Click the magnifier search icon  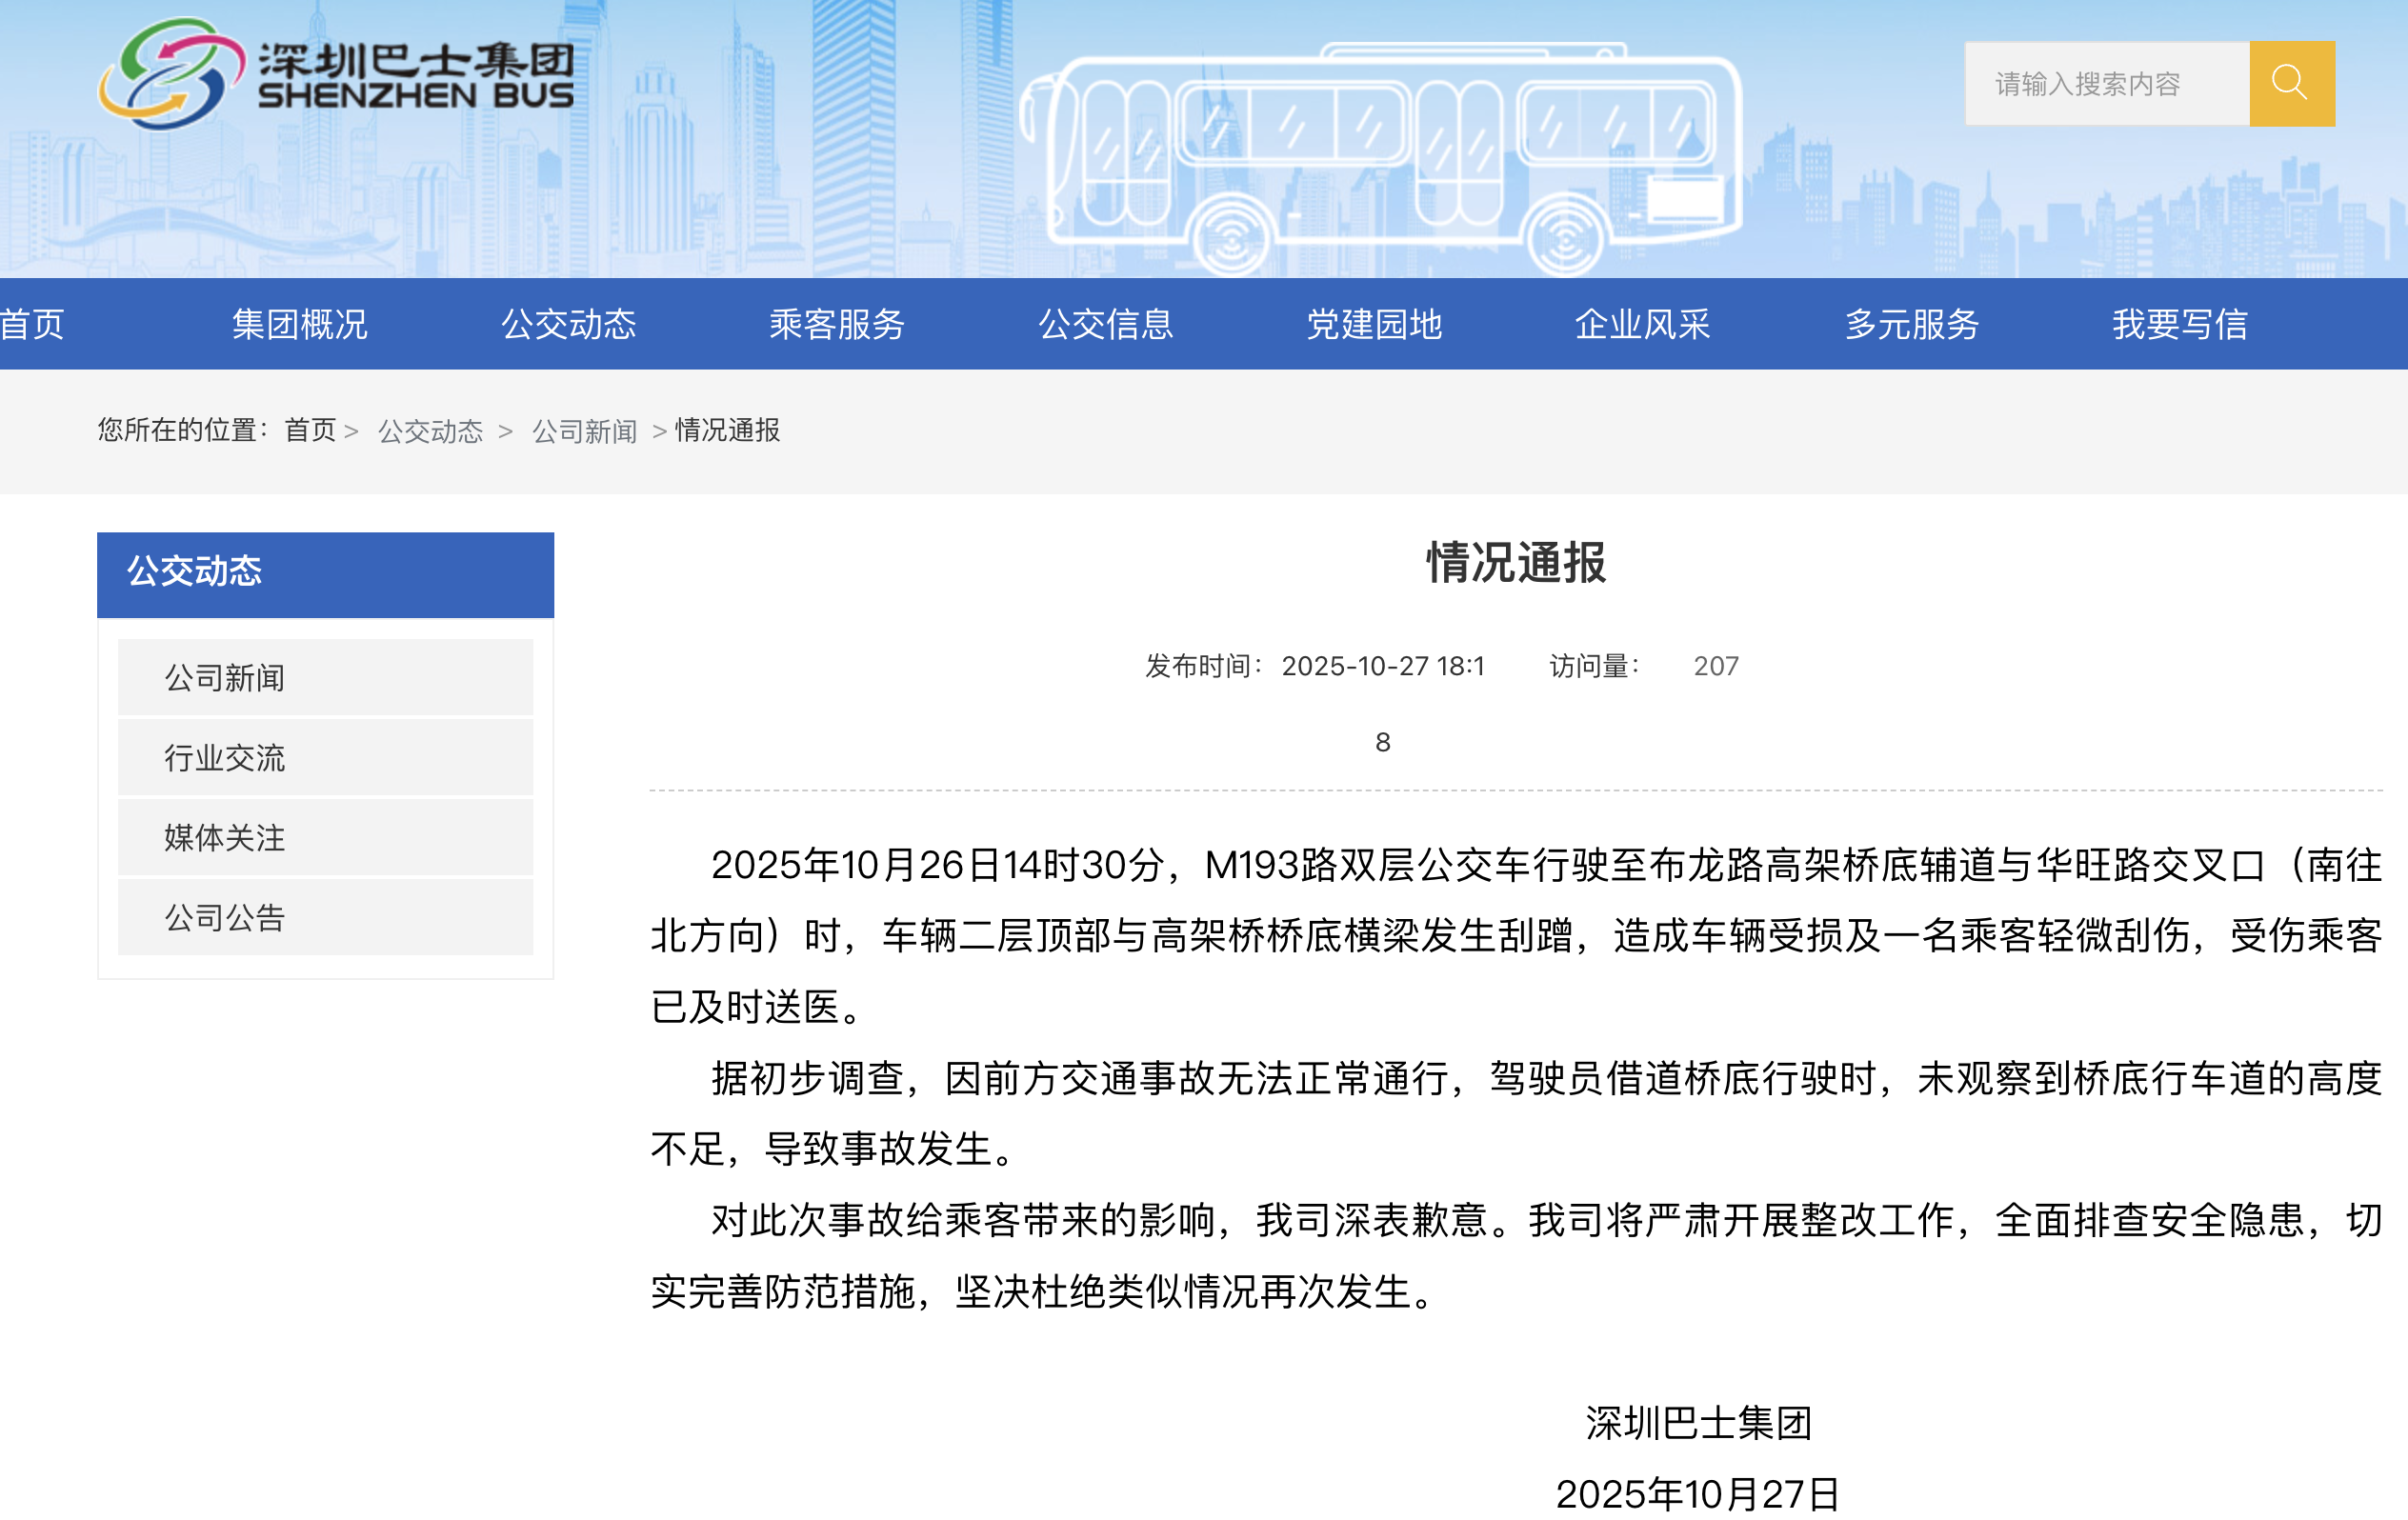2290,84
